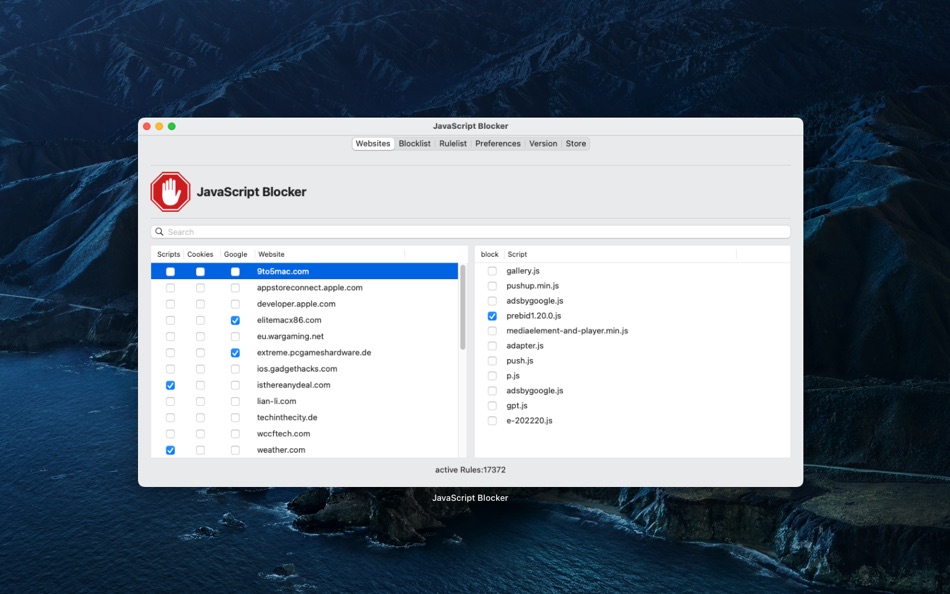Minimize the JavaScript Blocker window
This screenshot has width=950, height=594.
coord(159,126)
